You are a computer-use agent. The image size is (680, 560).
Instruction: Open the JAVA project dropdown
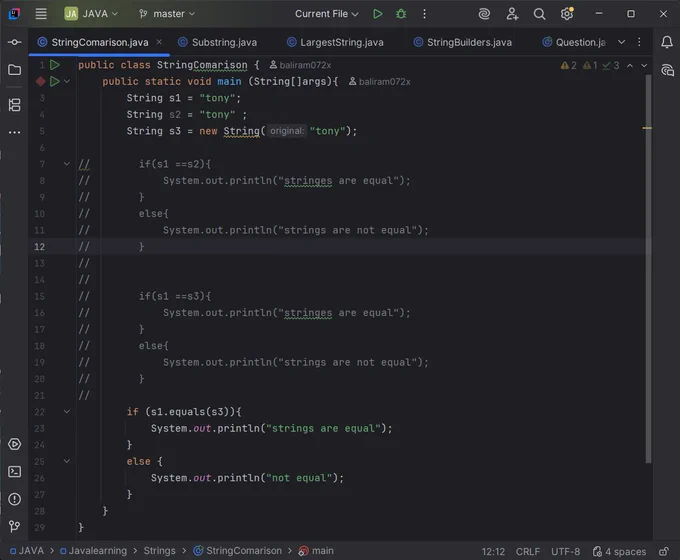91,14
